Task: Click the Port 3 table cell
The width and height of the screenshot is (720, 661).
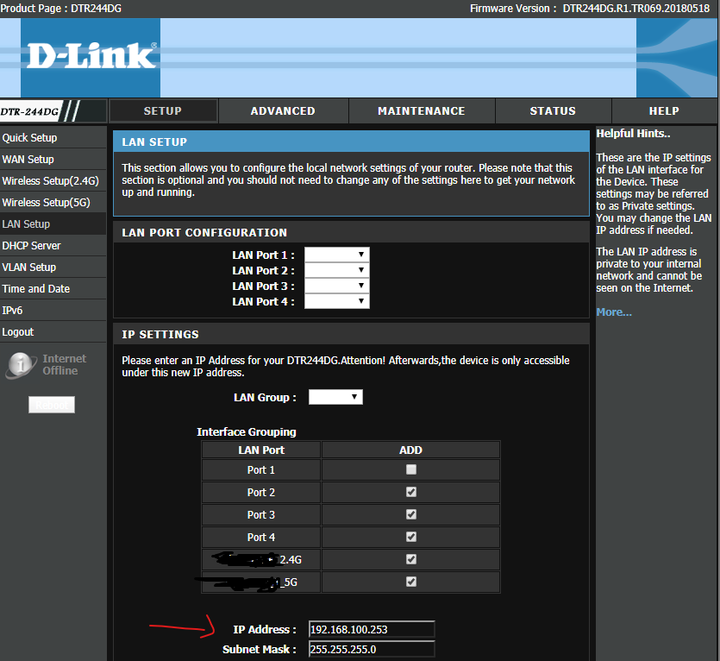Action: [x=261, y=515]
